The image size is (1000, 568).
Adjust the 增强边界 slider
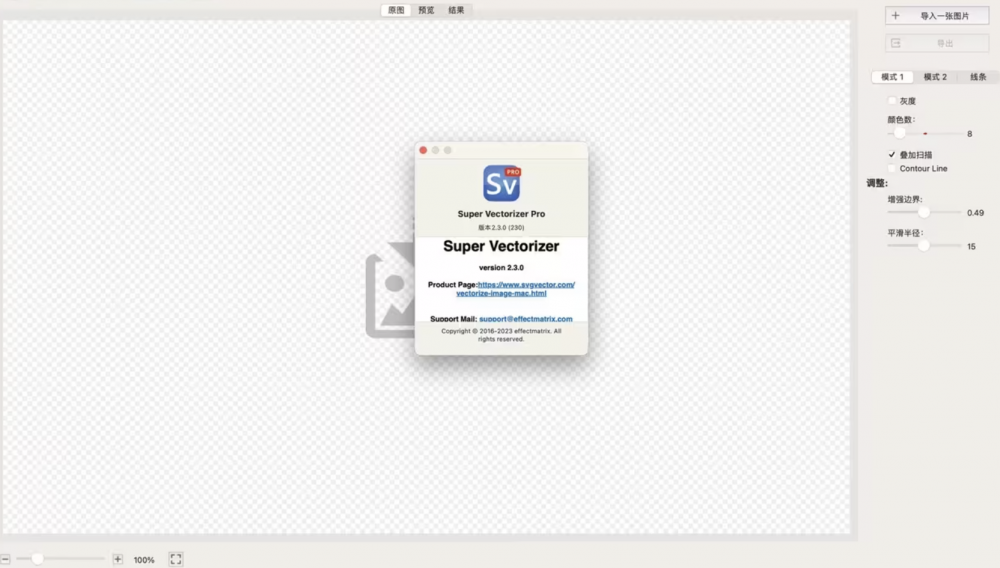click(x=923, y=212)
